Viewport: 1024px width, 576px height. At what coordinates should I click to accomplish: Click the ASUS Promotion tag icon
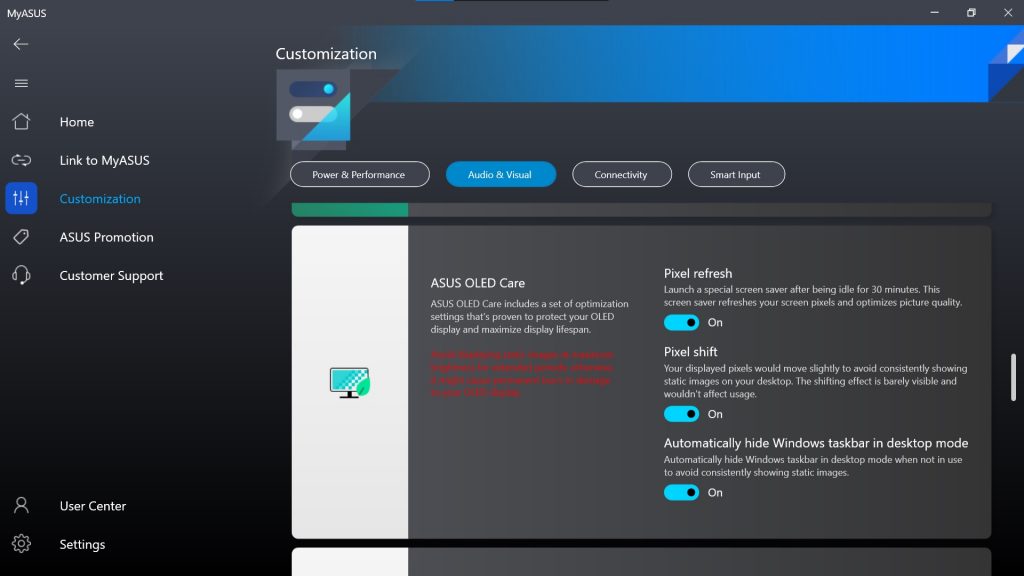pos(21,237)
